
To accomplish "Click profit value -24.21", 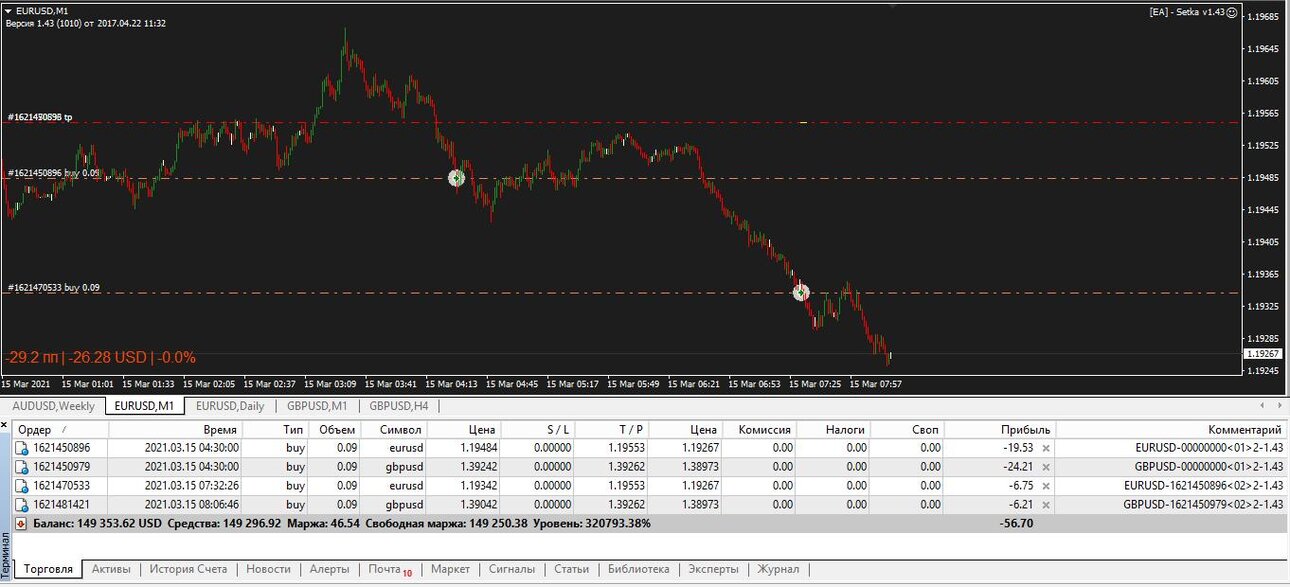I will point(1018,467).
